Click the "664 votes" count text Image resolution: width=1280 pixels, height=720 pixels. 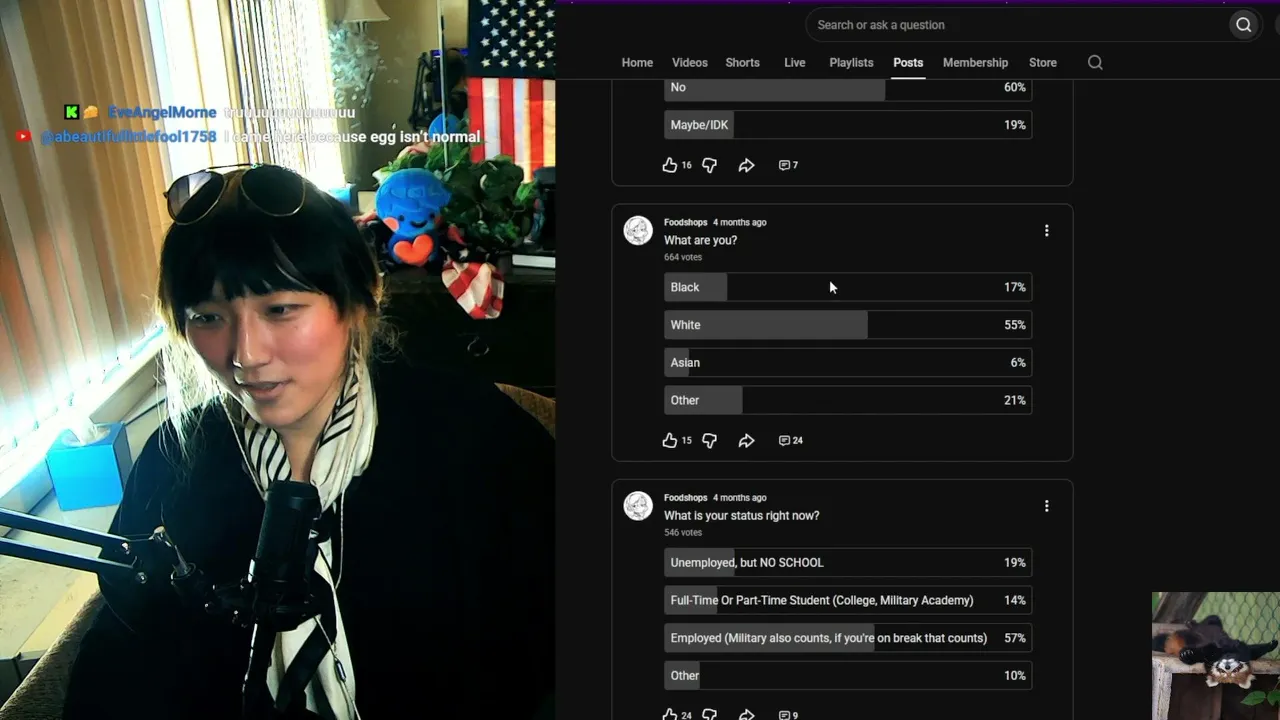point(683,257)
